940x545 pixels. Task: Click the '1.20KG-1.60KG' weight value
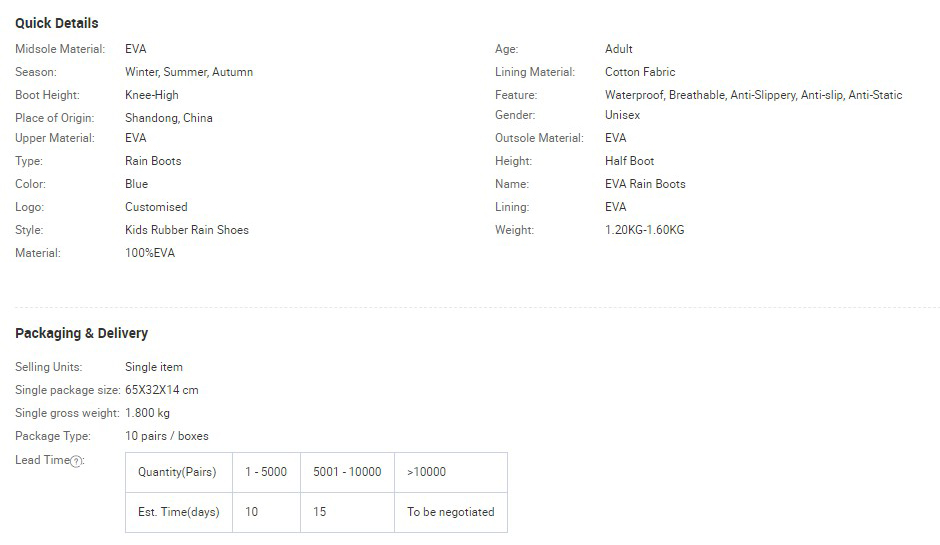tap(644, 230)
